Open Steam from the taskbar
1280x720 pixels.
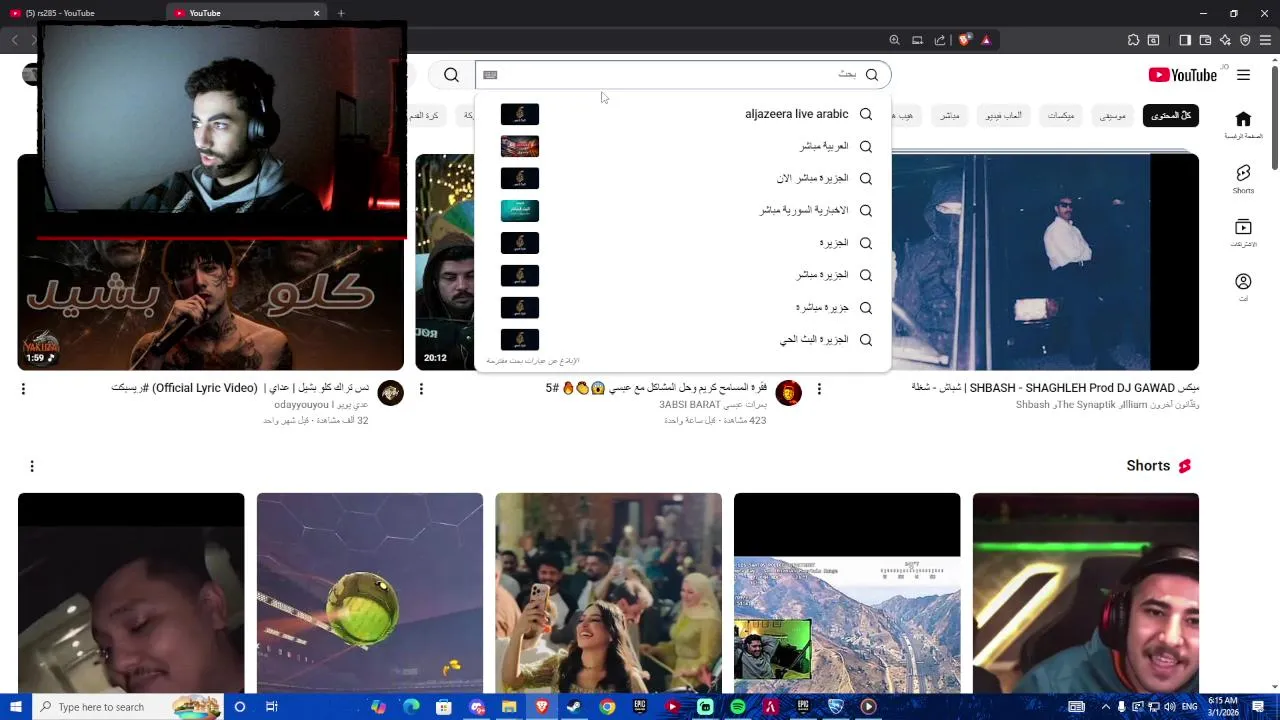[574, 707]
